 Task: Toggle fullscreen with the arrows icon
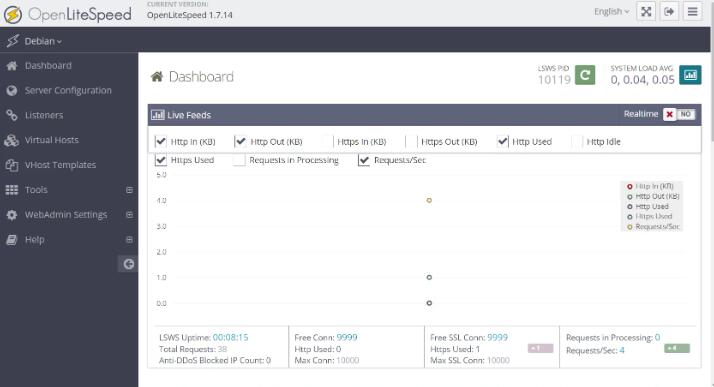point(646,11)
